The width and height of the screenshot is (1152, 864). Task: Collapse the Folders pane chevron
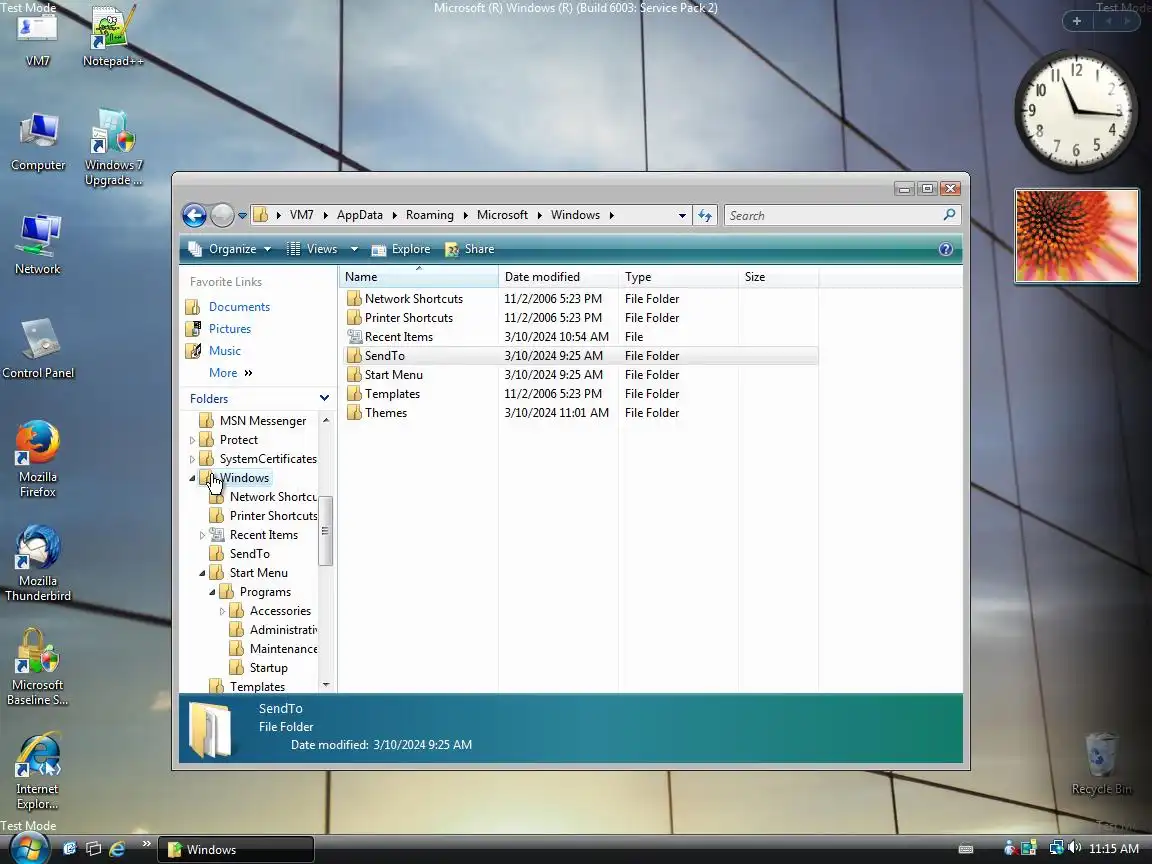tap(324, 397)
